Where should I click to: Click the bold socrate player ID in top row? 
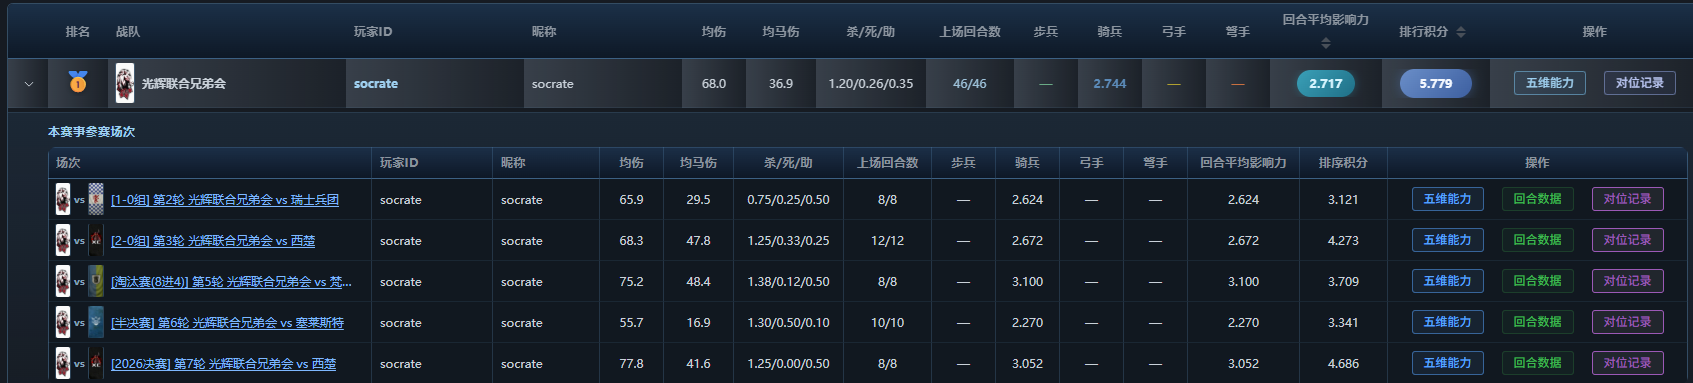tap(376, 84)
